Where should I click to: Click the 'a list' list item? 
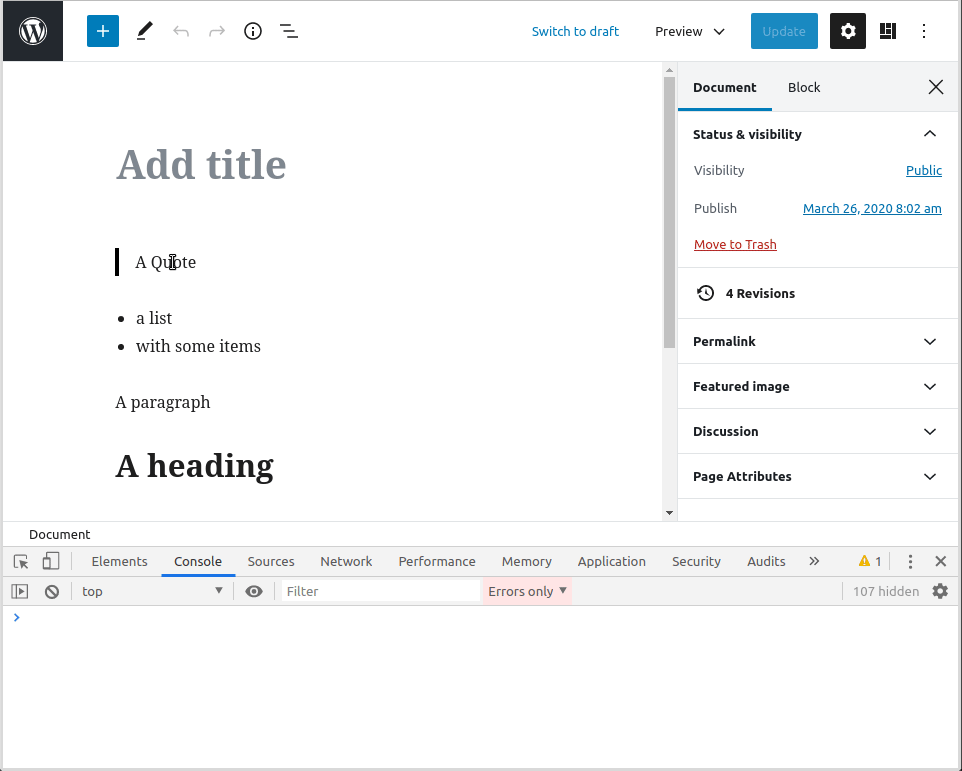click(154, 318)
